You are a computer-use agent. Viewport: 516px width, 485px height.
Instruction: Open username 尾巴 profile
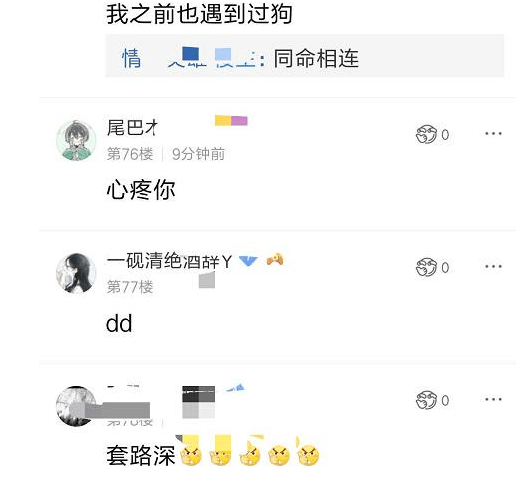tap(132, 128)
